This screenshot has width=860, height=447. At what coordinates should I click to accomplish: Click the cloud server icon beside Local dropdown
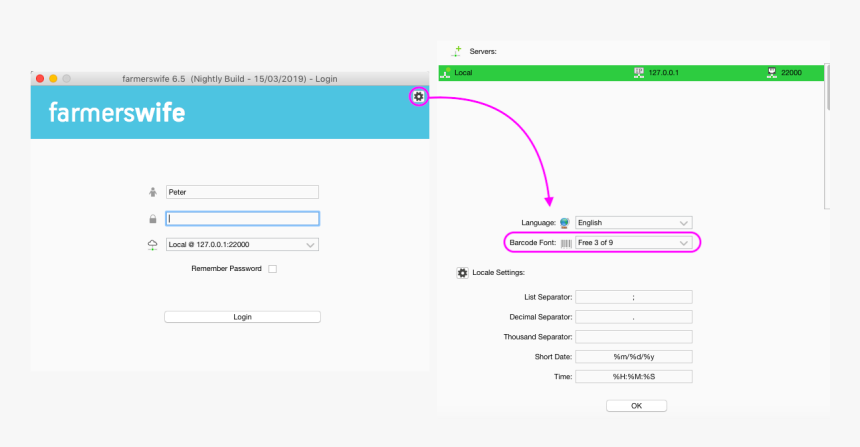pos(152,245)
